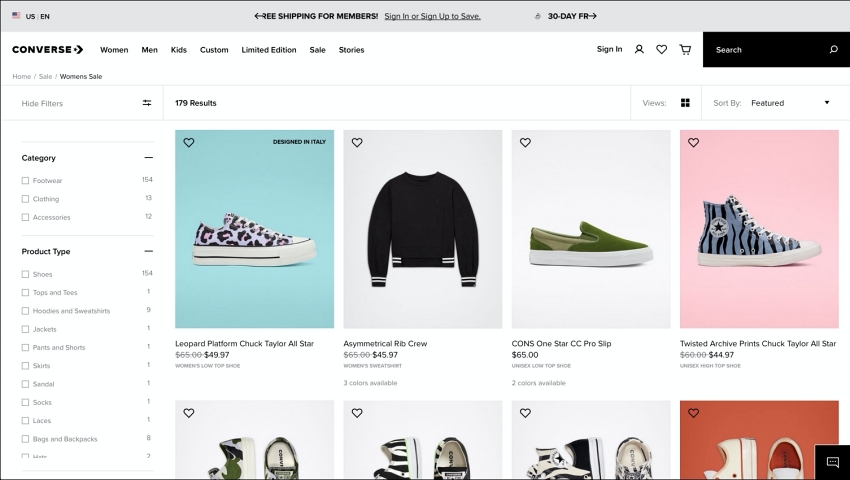Screen dimensions: 850x480
Task: Open the Kids menu
Action: point(179,50)
